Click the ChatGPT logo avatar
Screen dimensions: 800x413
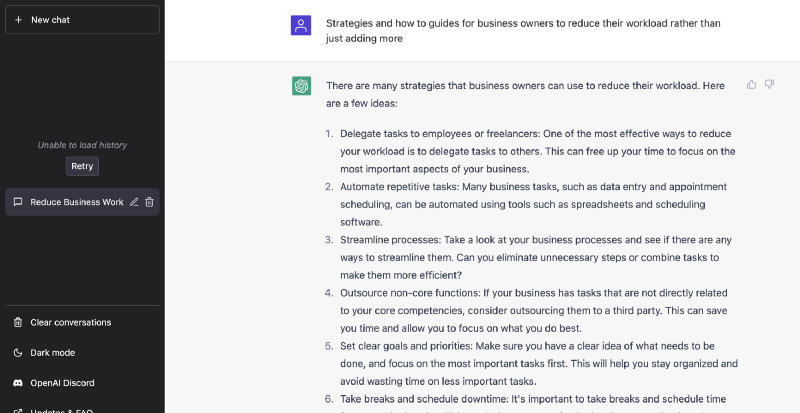pos(301,86)
